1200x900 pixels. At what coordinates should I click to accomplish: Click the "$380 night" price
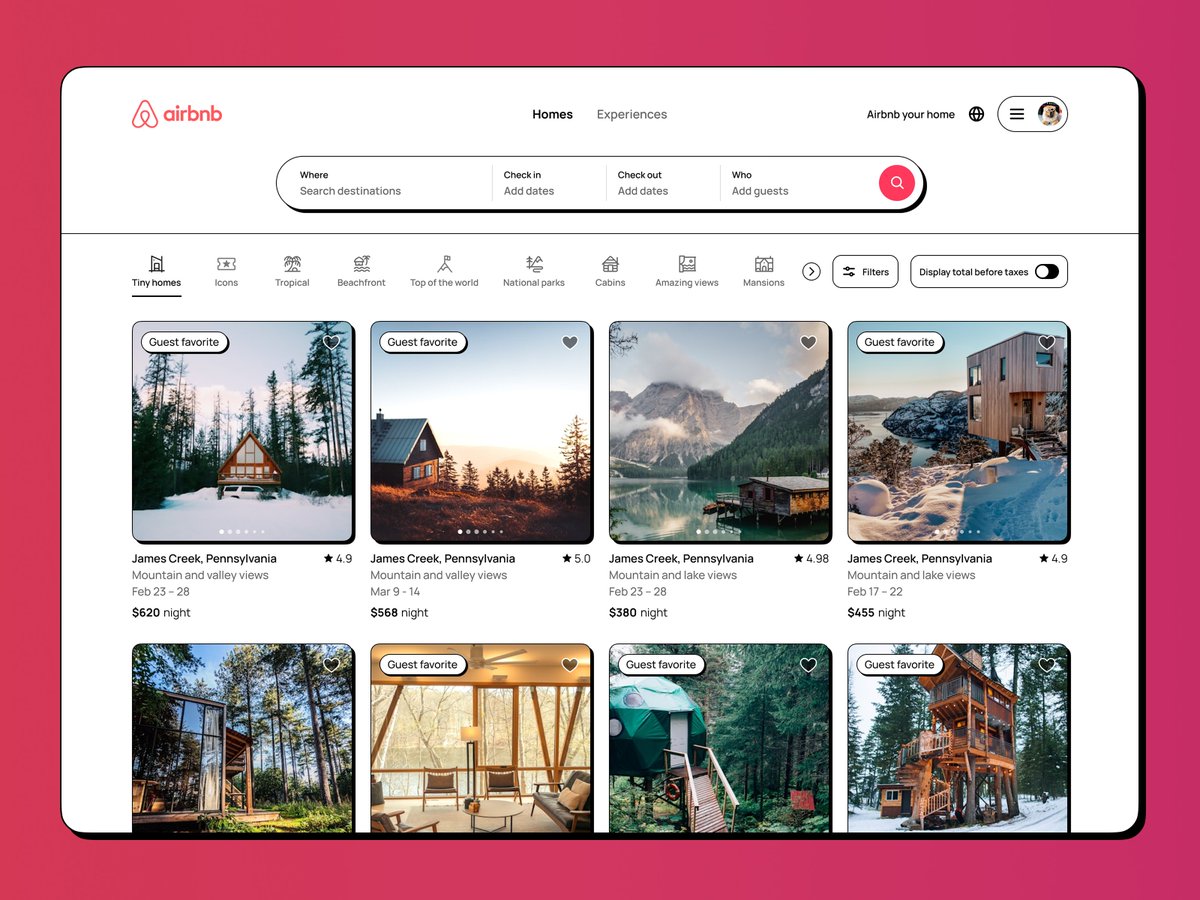click(638, 613)
